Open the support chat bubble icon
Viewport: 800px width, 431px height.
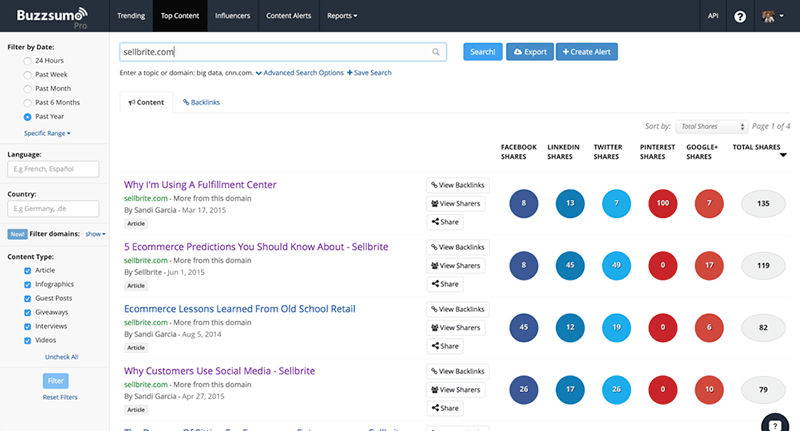775,424
